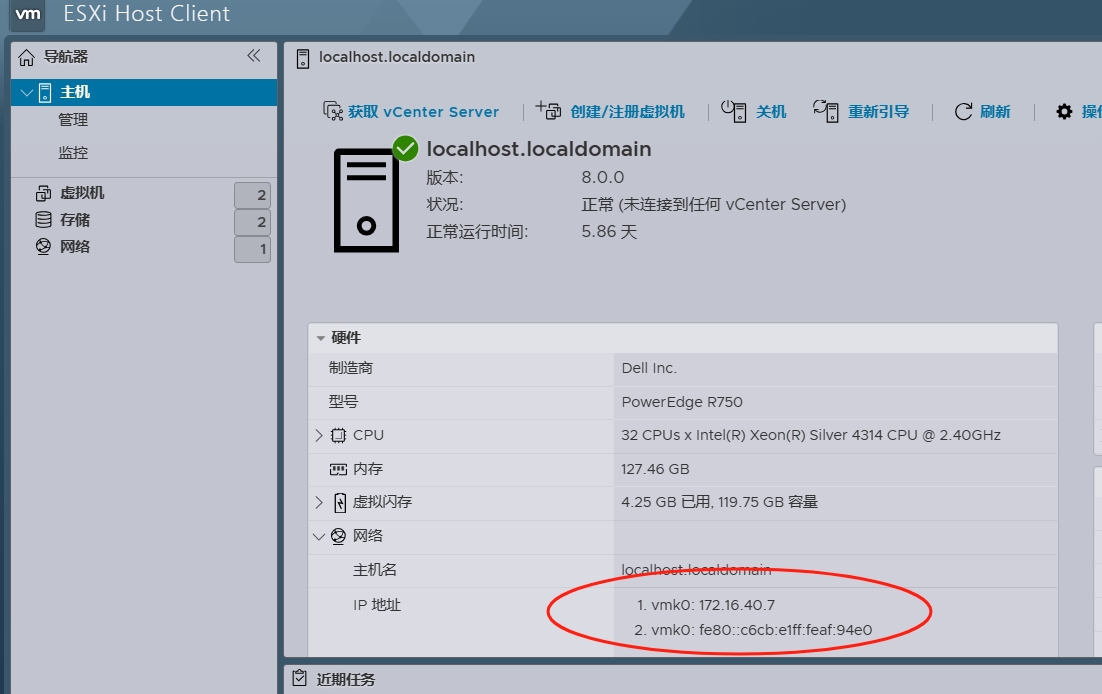This screenshot has width=1102, height=694.
Task: Click 创建/注册虚拟机 button
Action: coord(627,112)
